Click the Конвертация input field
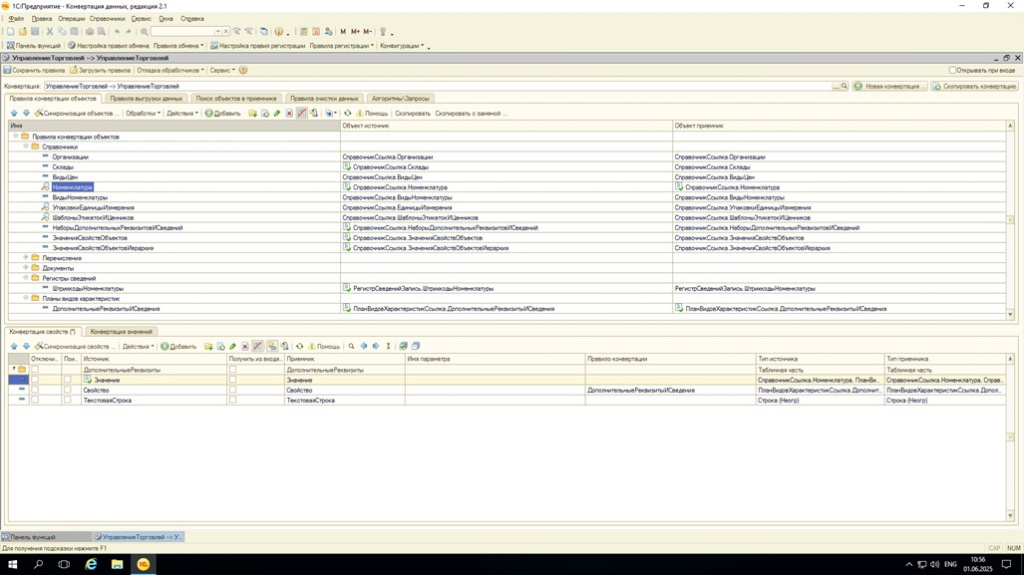This screenshot has height=575, width=1024. point(438,86)
